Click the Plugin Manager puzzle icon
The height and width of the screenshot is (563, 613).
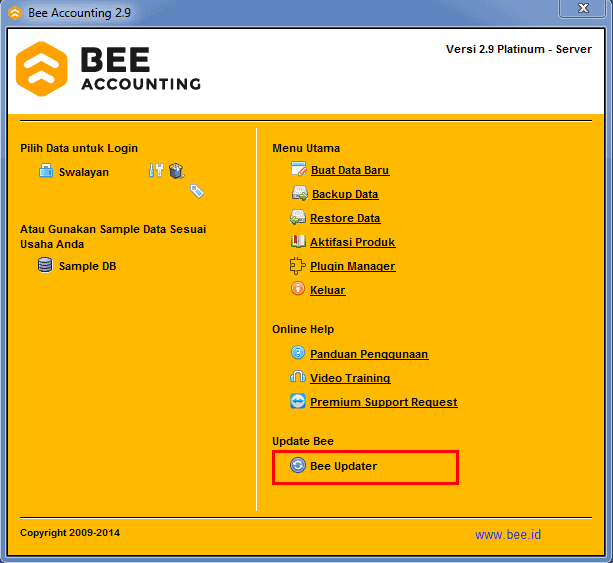click(298, 265)
